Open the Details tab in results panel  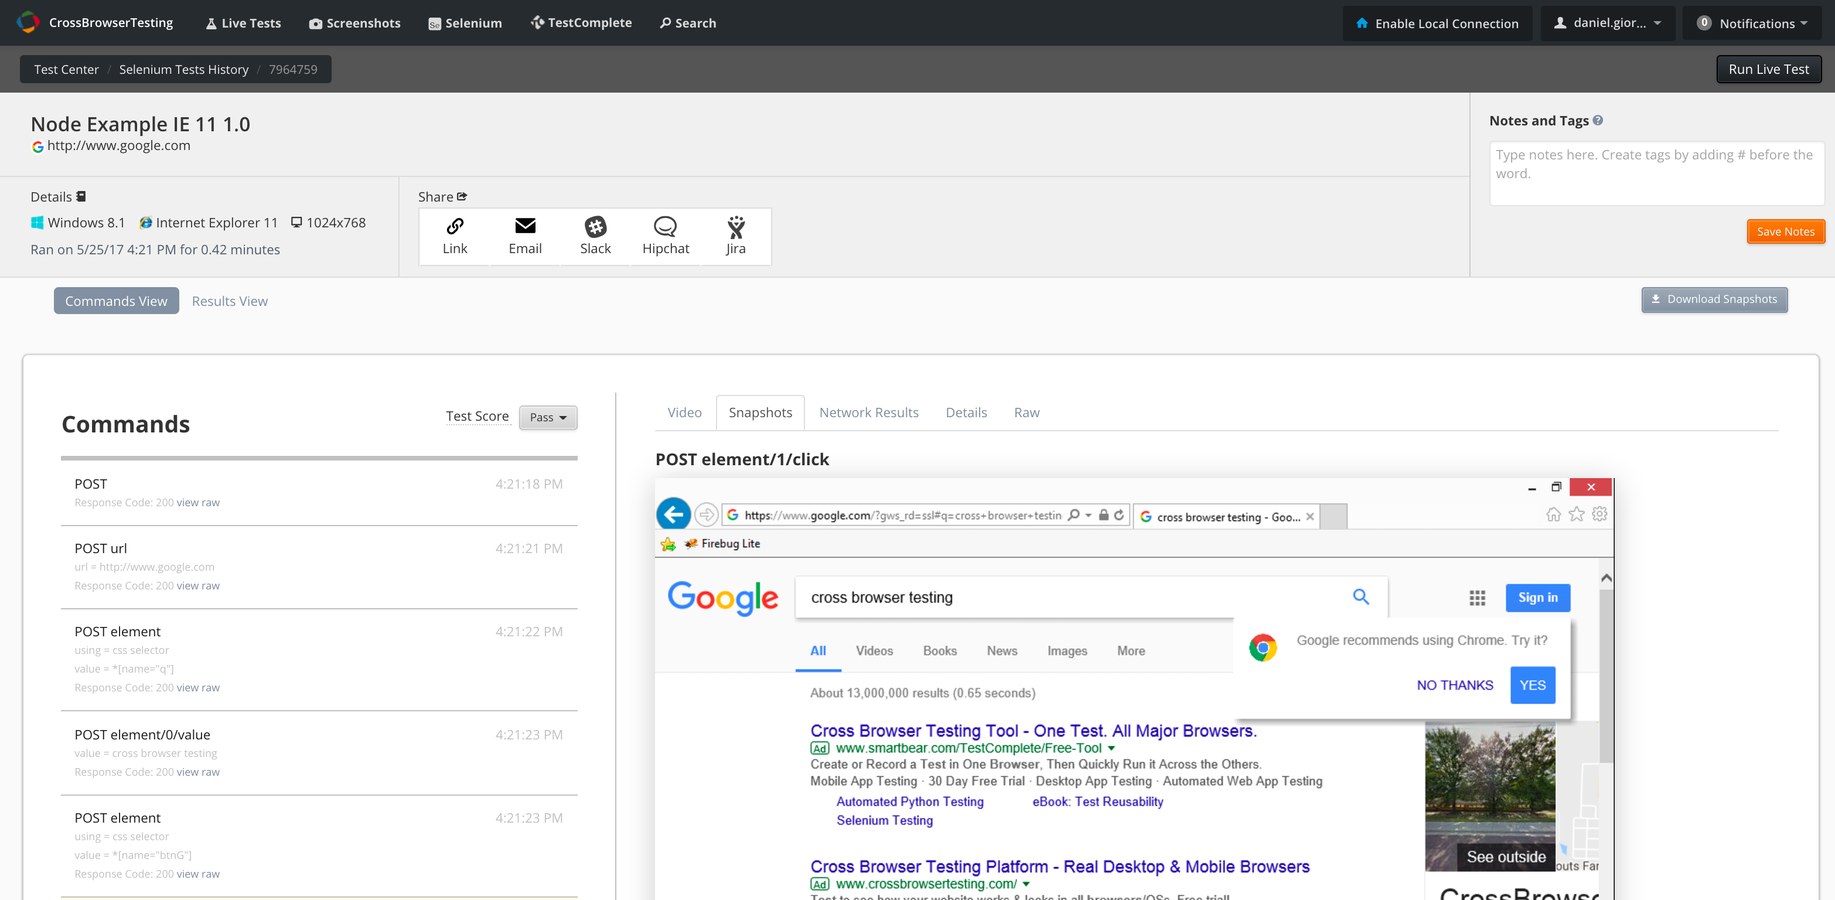(x=966, y=412)
